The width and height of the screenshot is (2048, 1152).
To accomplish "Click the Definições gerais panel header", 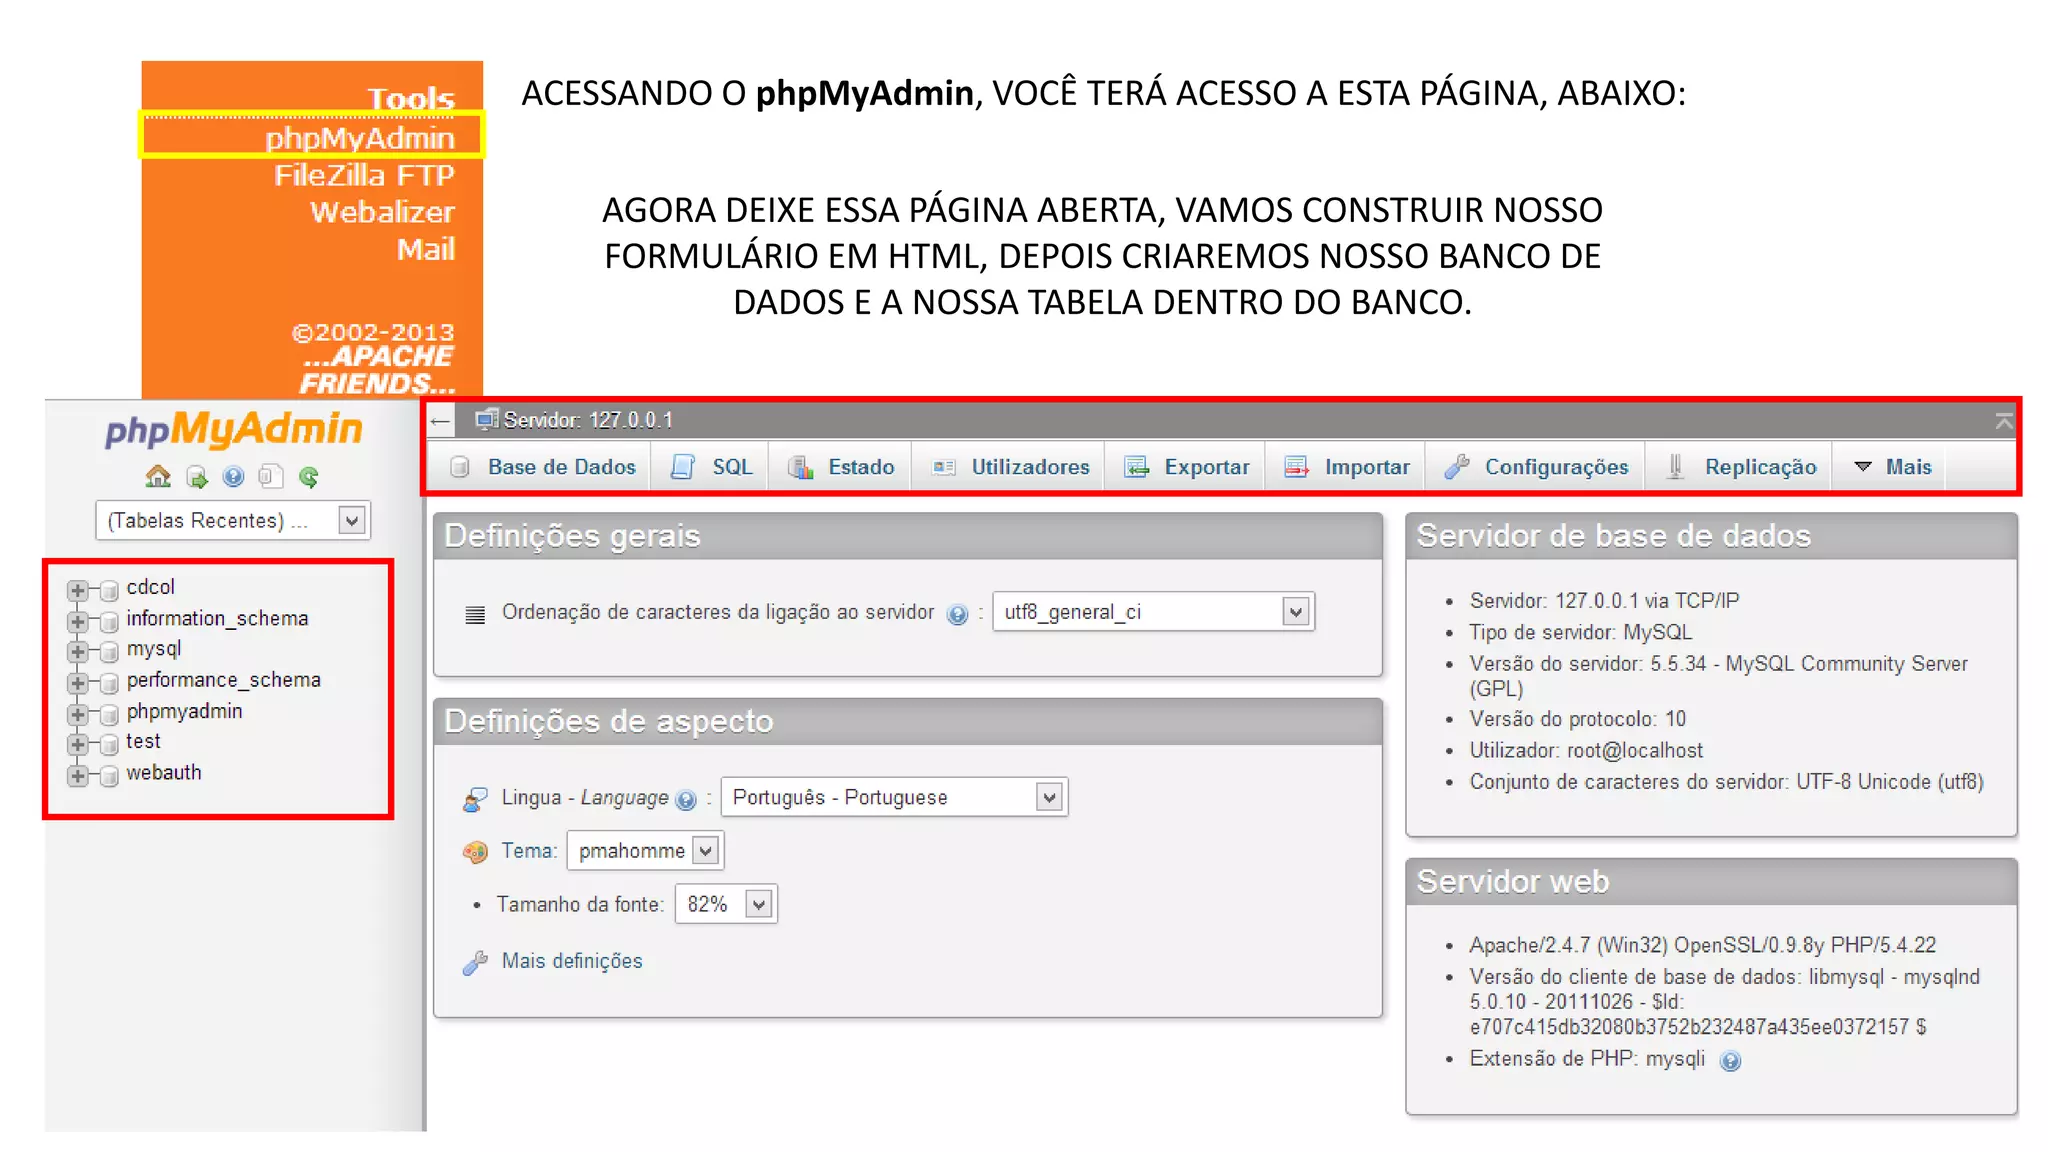I will (x=908, y=537).
